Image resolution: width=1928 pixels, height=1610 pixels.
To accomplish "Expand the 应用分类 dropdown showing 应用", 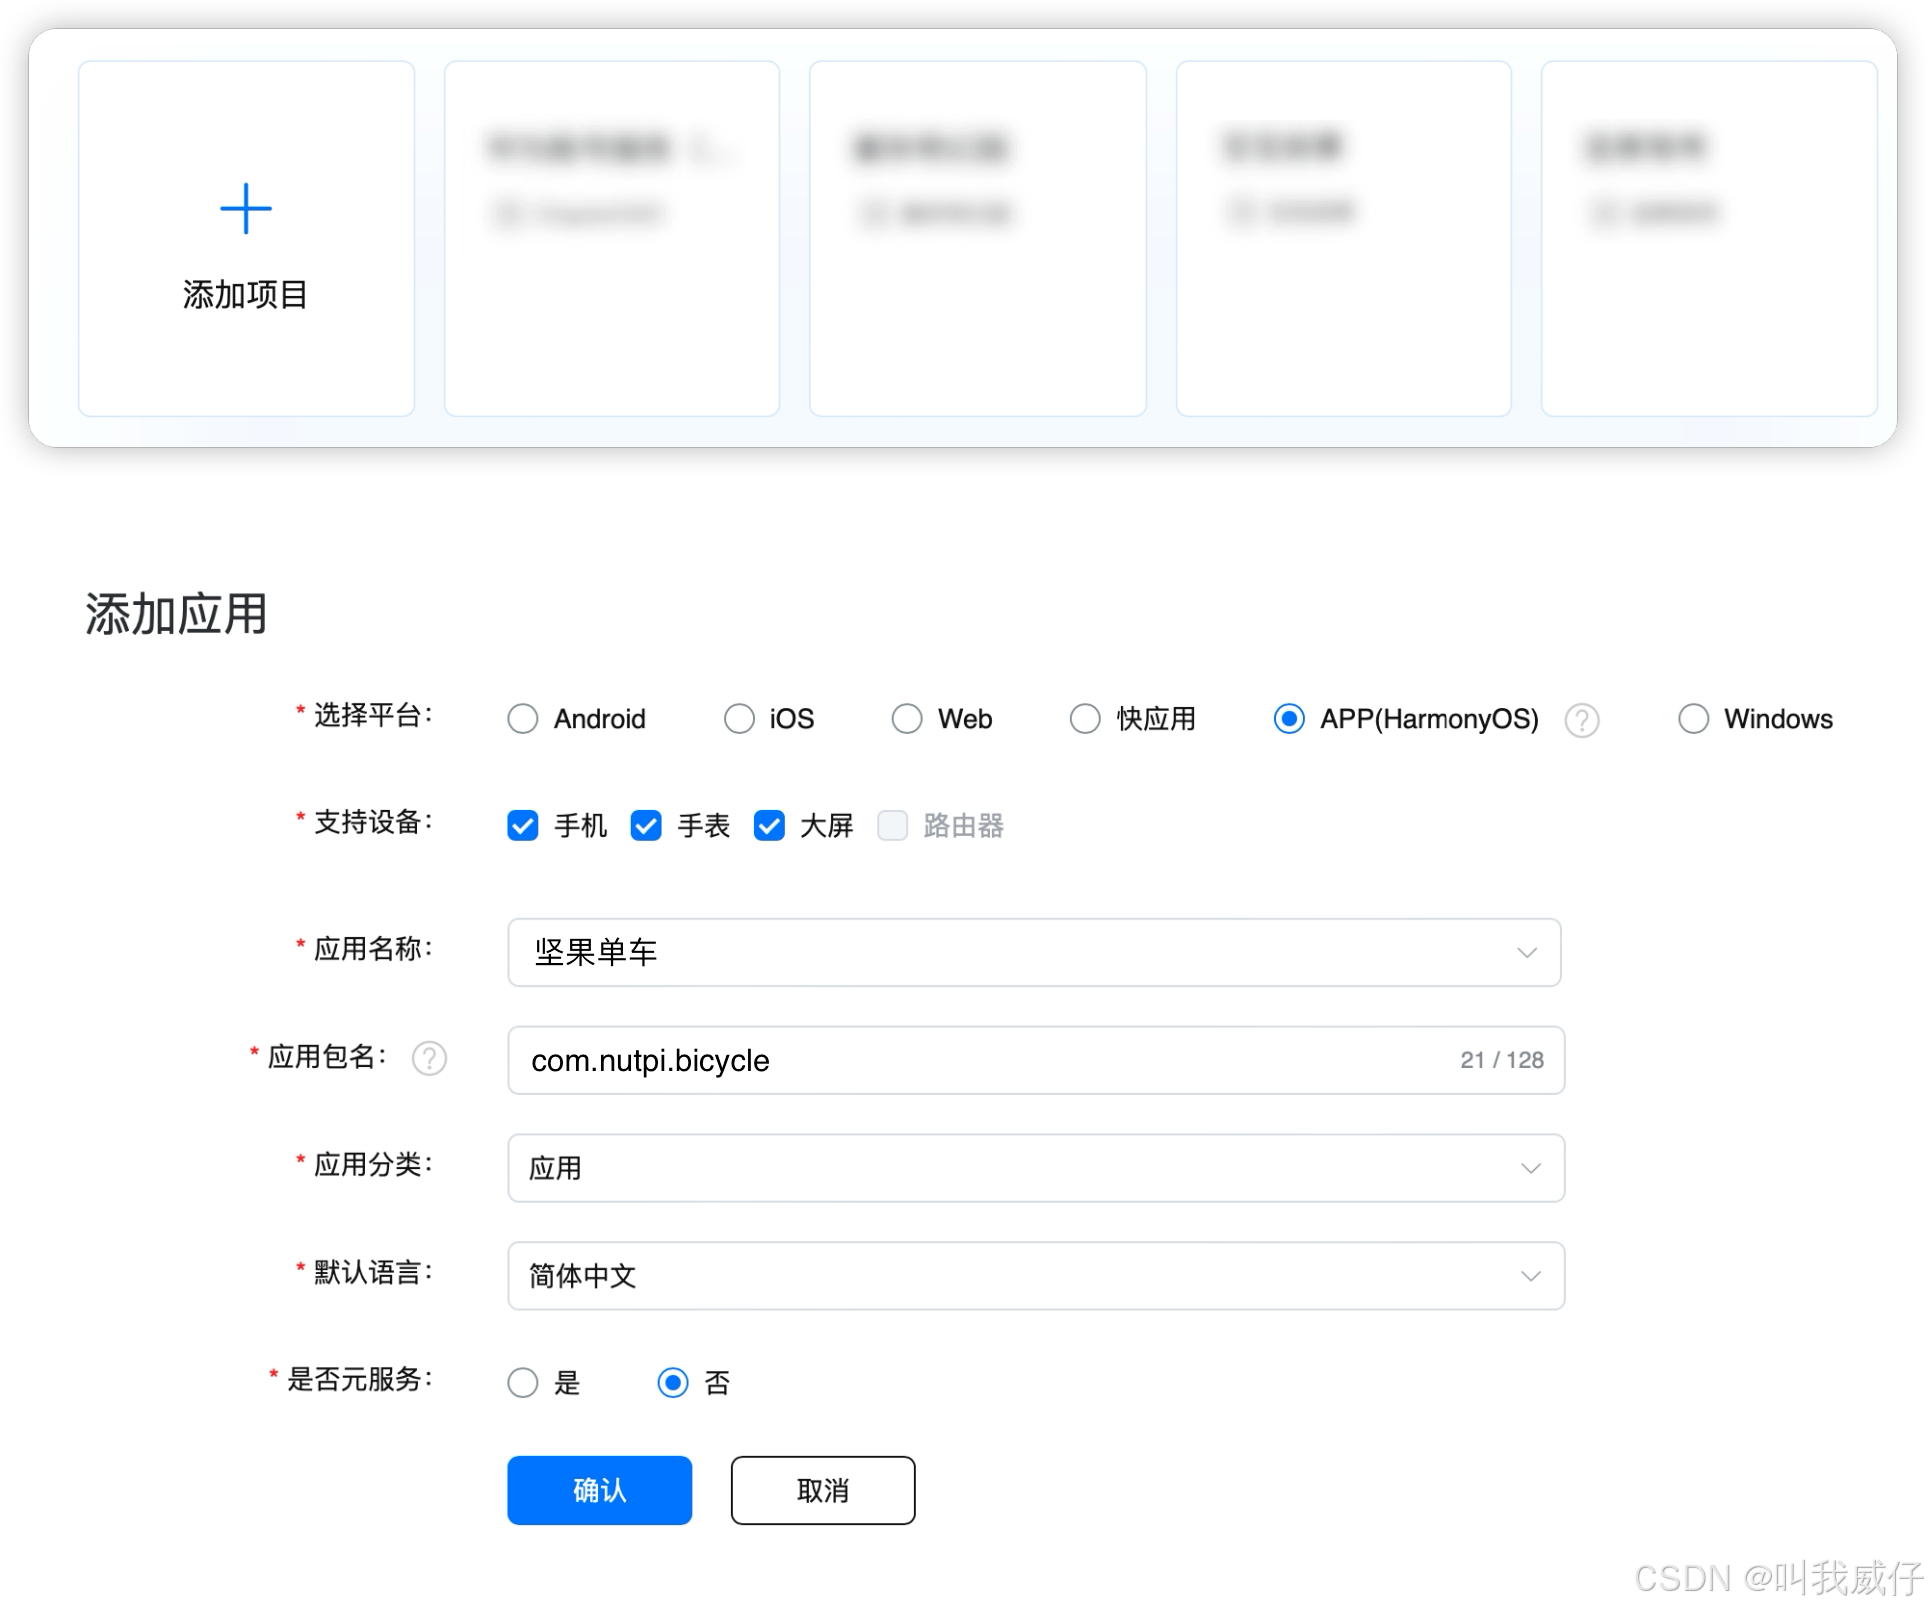I will coord(1036,1168).
